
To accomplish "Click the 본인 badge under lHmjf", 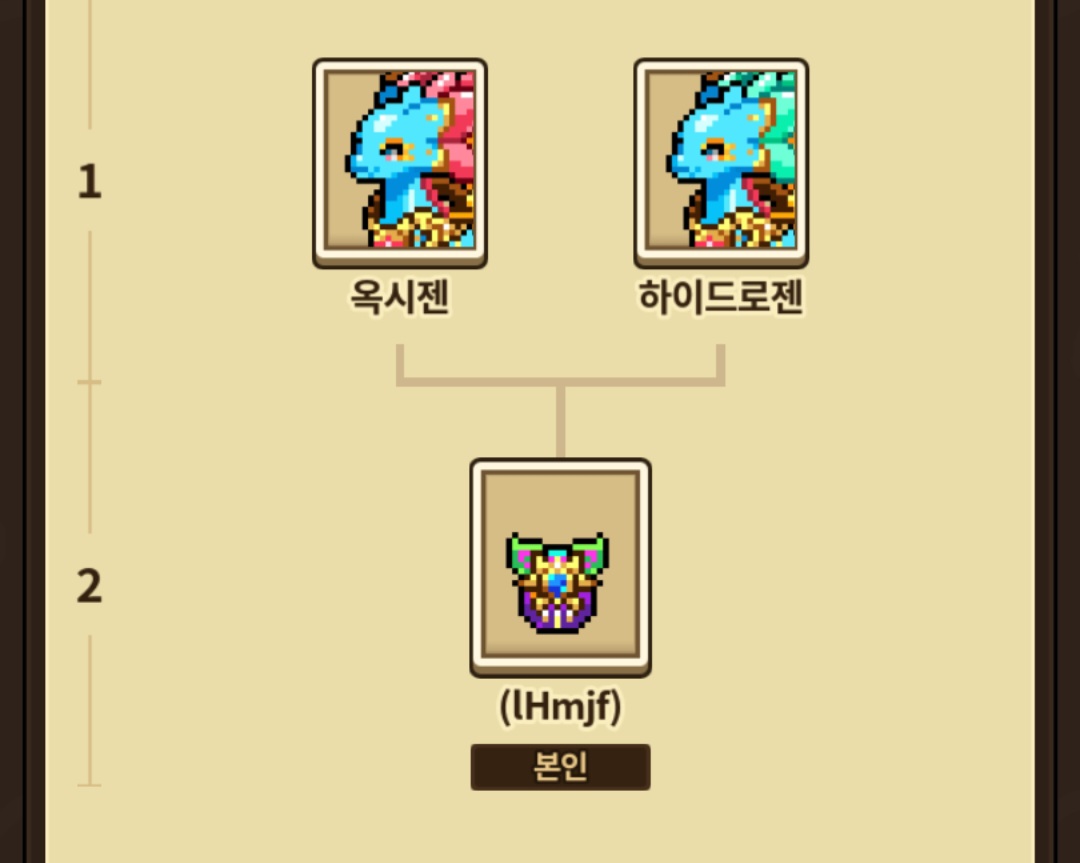I will pos(561,767).
